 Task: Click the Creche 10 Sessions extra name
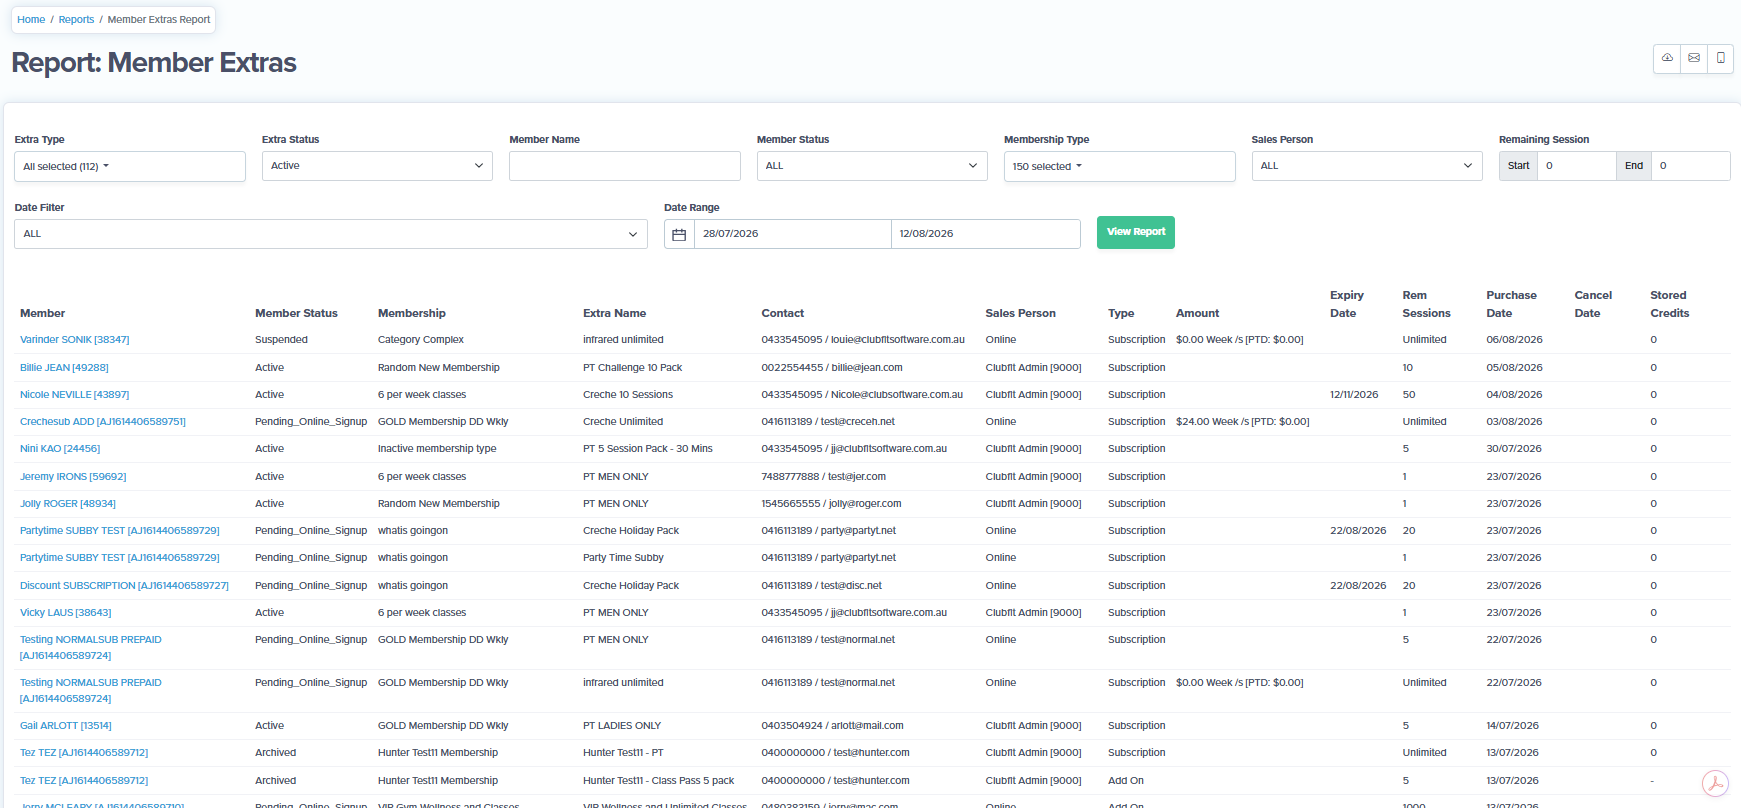[628, 395]
